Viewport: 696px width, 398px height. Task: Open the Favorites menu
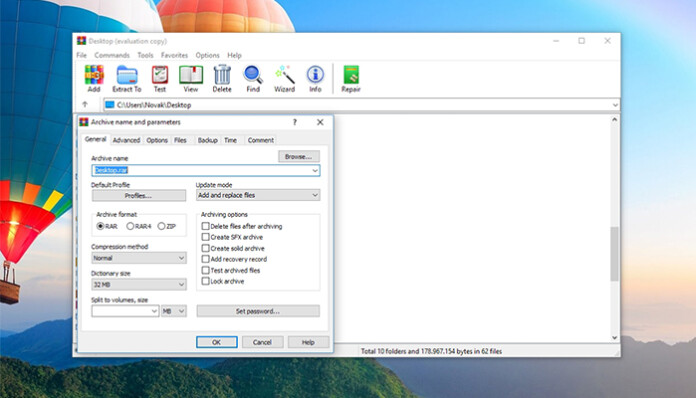(x=174, y=55)
